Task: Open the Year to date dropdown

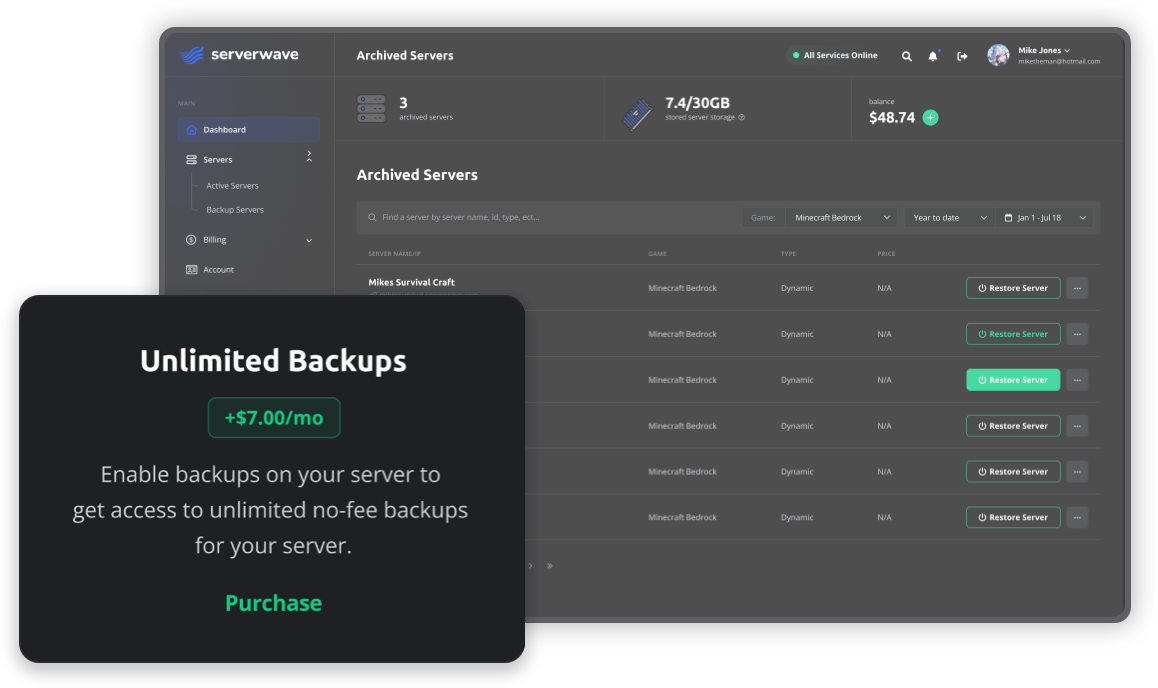Action: (x=949, y=217)
